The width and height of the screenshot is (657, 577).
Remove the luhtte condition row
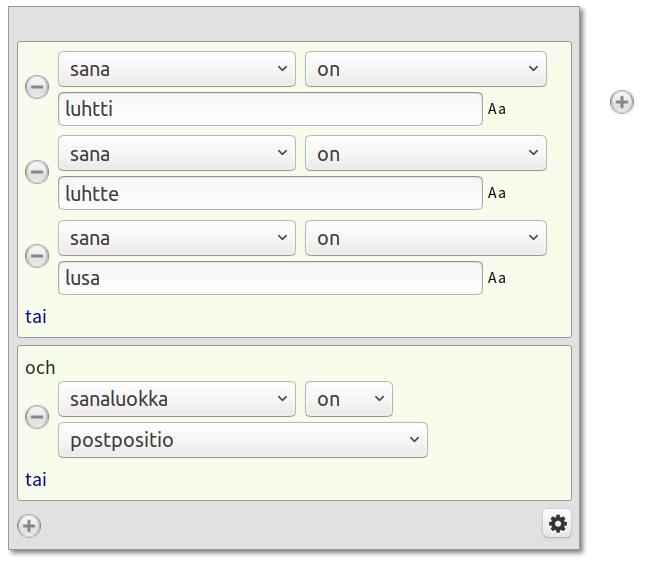click(x=37, y=172)
